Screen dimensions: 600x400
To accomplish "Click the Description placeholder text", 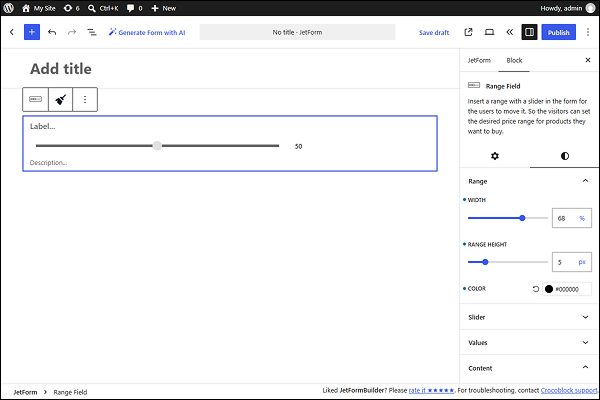I will [x=49, y=163].
